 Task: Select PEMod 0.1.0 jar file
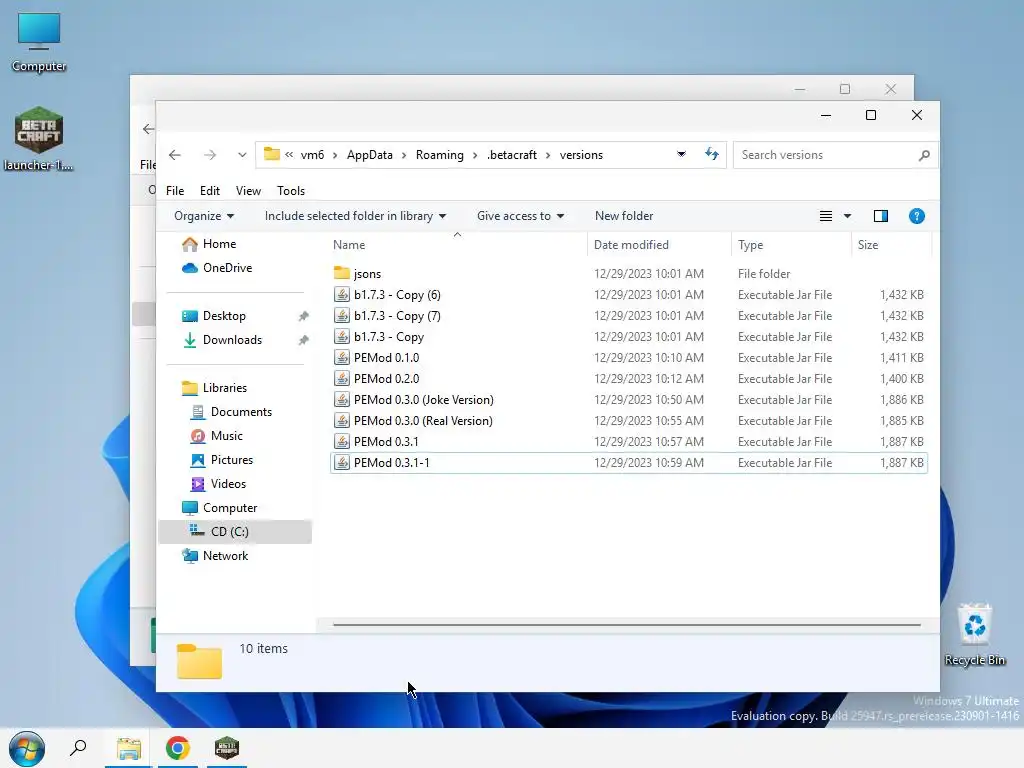pyautogui.click(x=628, y=358)
